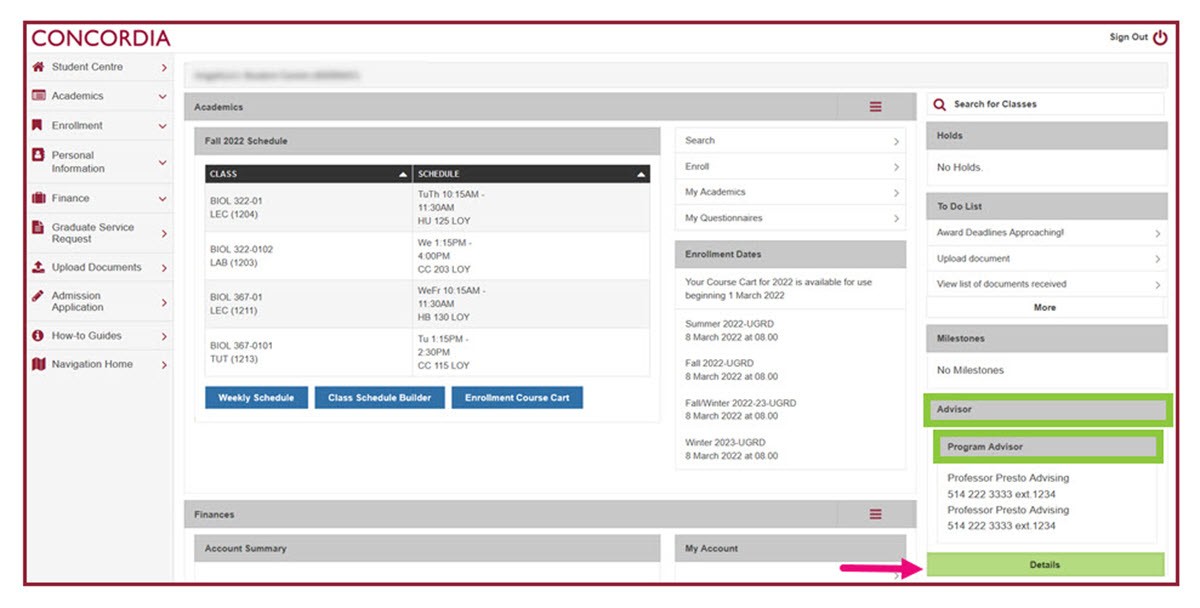This screenshot has width=1200, height=608.
Task: Click Details under Program Advisor
Action: 1044,564
